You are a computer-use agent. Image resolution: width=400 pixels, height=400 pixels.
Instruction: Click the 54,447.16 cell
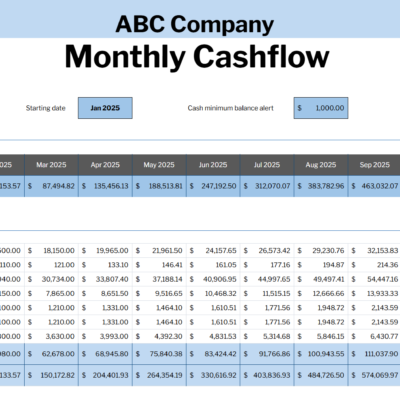pos(374,279)
